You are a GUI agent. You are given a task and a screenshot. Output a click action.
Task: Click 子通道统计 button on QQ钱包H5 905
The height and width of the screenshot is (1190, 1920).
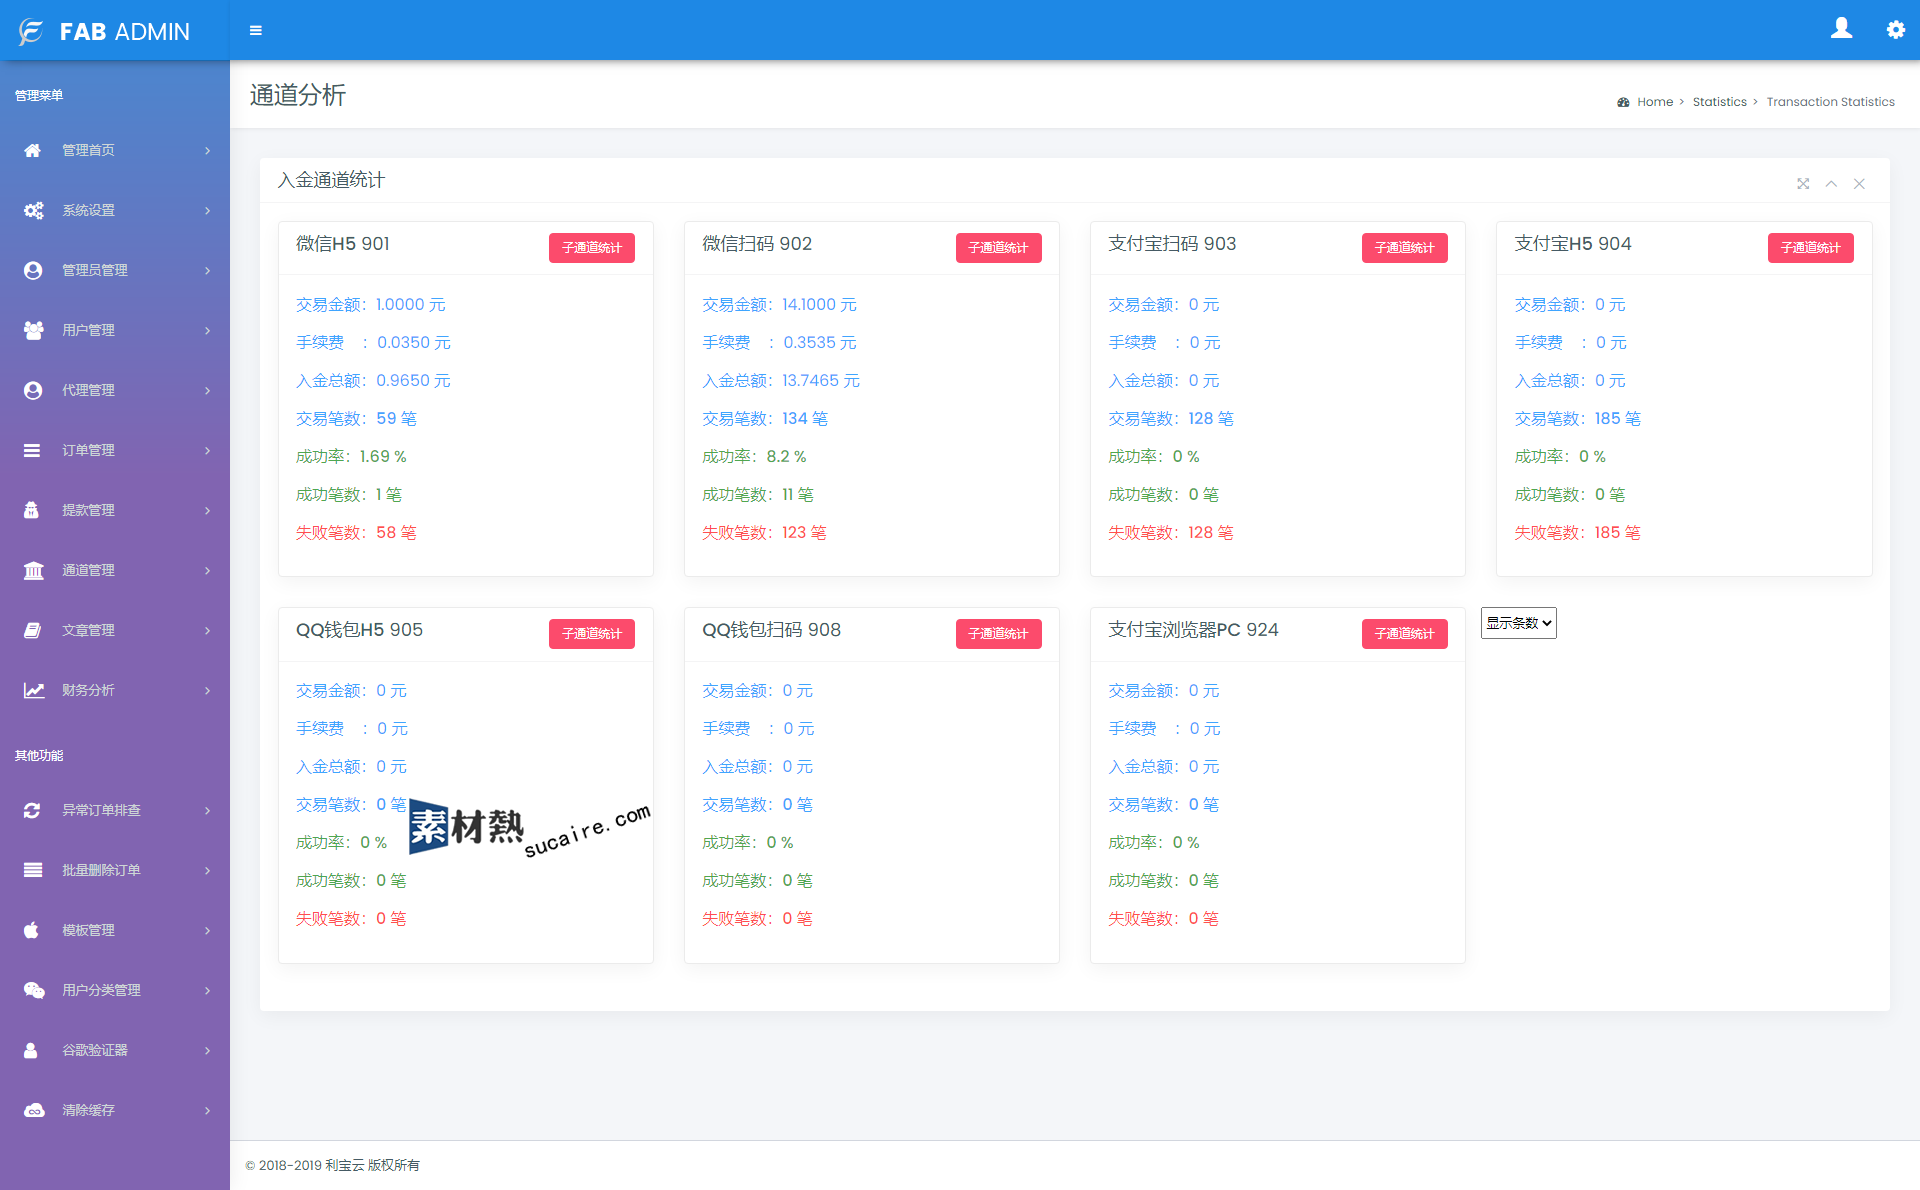point(592,634)
